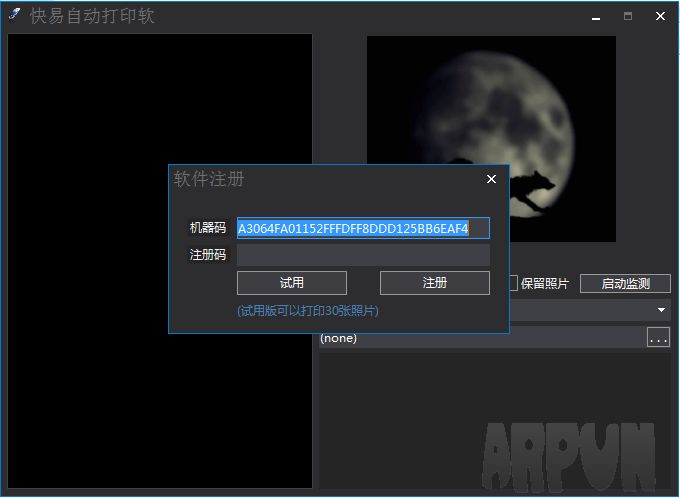Image resolution: width=680 pixels, height=498 pixels.
Task: Click the maximize icon in the title bar
Action: tap(628, 16)
